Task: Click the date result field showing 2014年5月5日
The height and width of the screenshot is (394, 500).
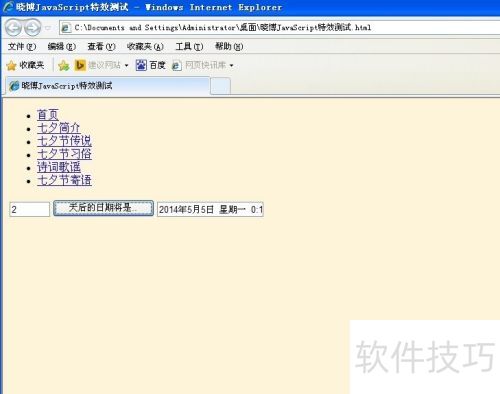Action: point(210,209)
